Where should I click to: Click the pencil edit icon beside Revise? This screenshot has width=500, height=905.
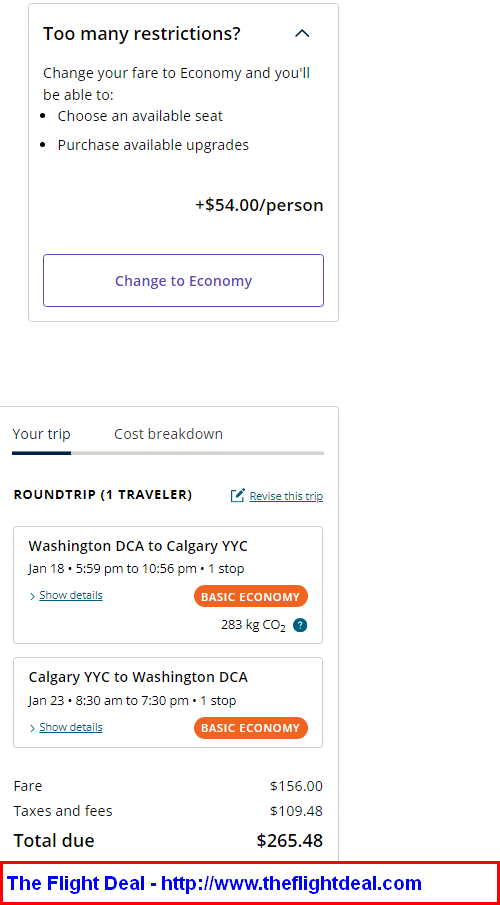click(x=237, y=496)
